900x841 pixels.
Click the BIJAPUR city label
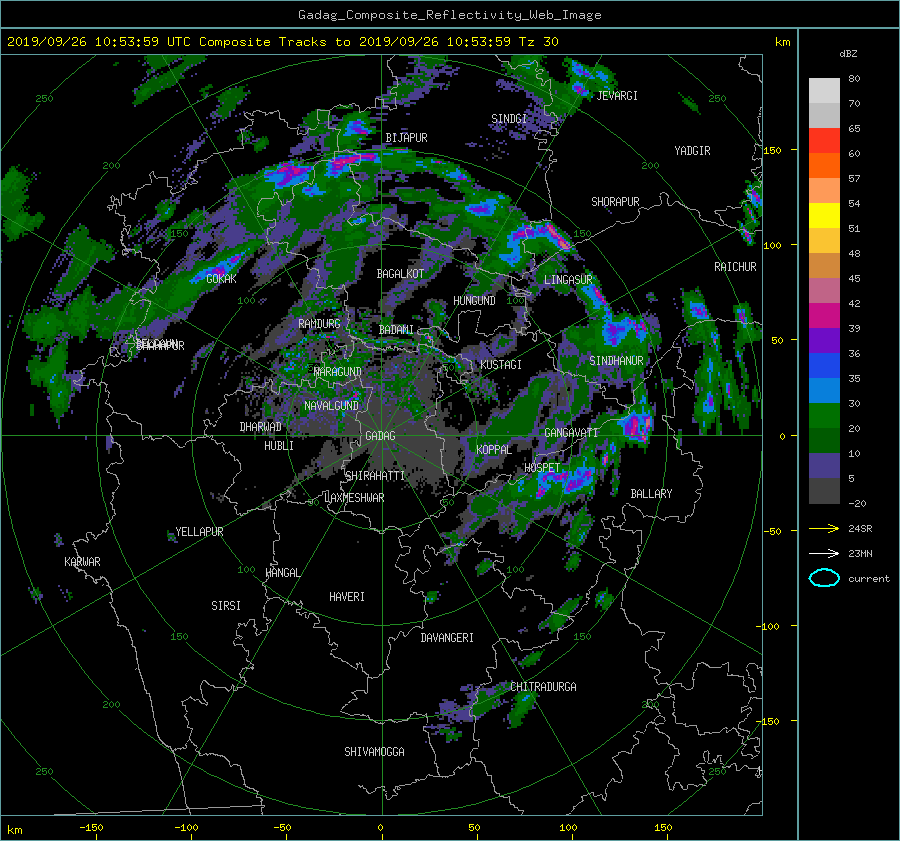point(406,138)
